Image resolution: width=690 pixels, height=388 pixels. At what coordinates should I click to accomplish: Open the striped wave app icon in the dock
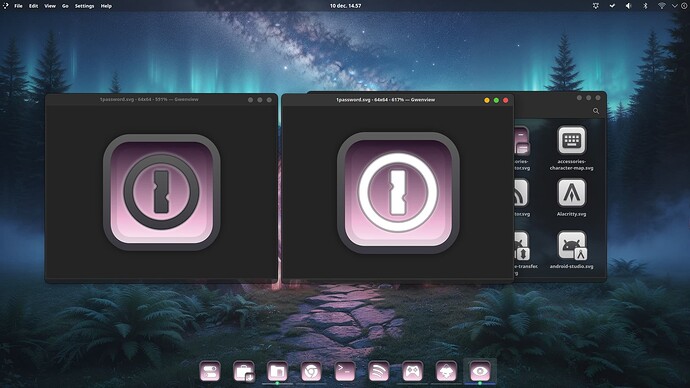378,371
